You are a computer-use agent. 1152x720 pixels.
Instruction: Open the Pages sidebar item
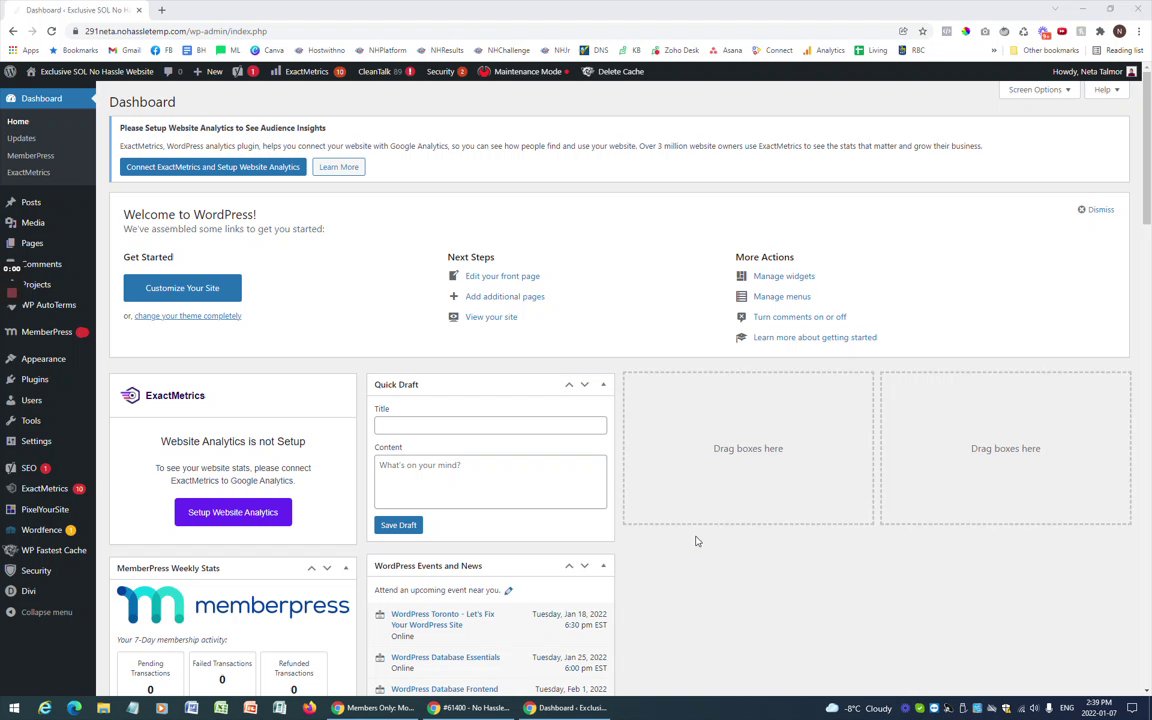tap(32, 243)
